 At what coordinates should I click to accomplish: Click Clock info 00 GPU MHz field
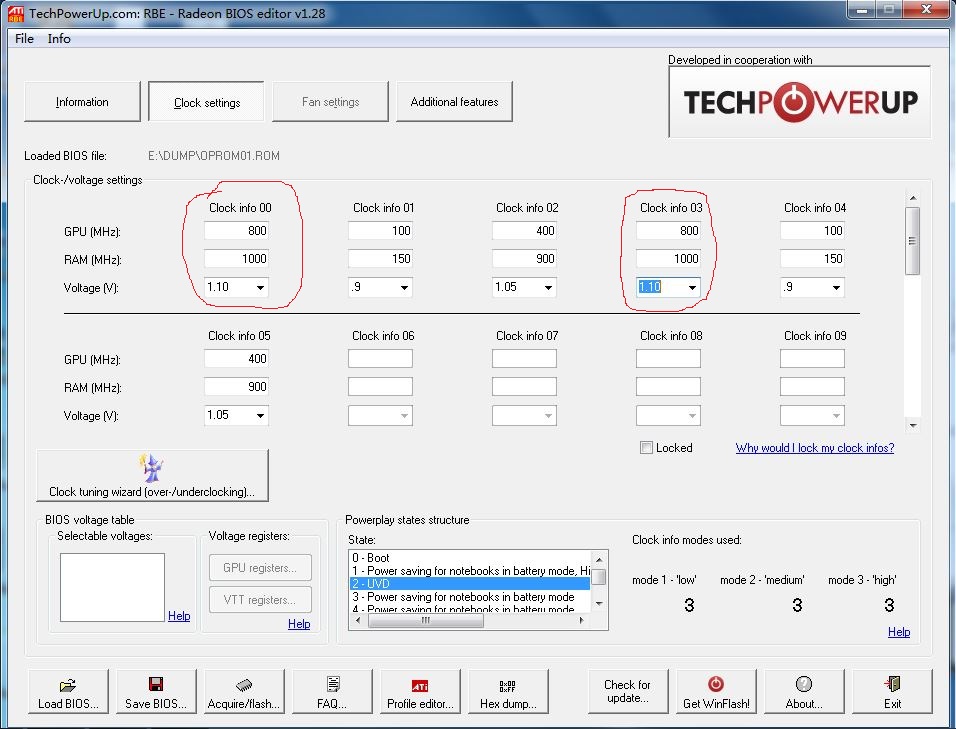(237, 231)
